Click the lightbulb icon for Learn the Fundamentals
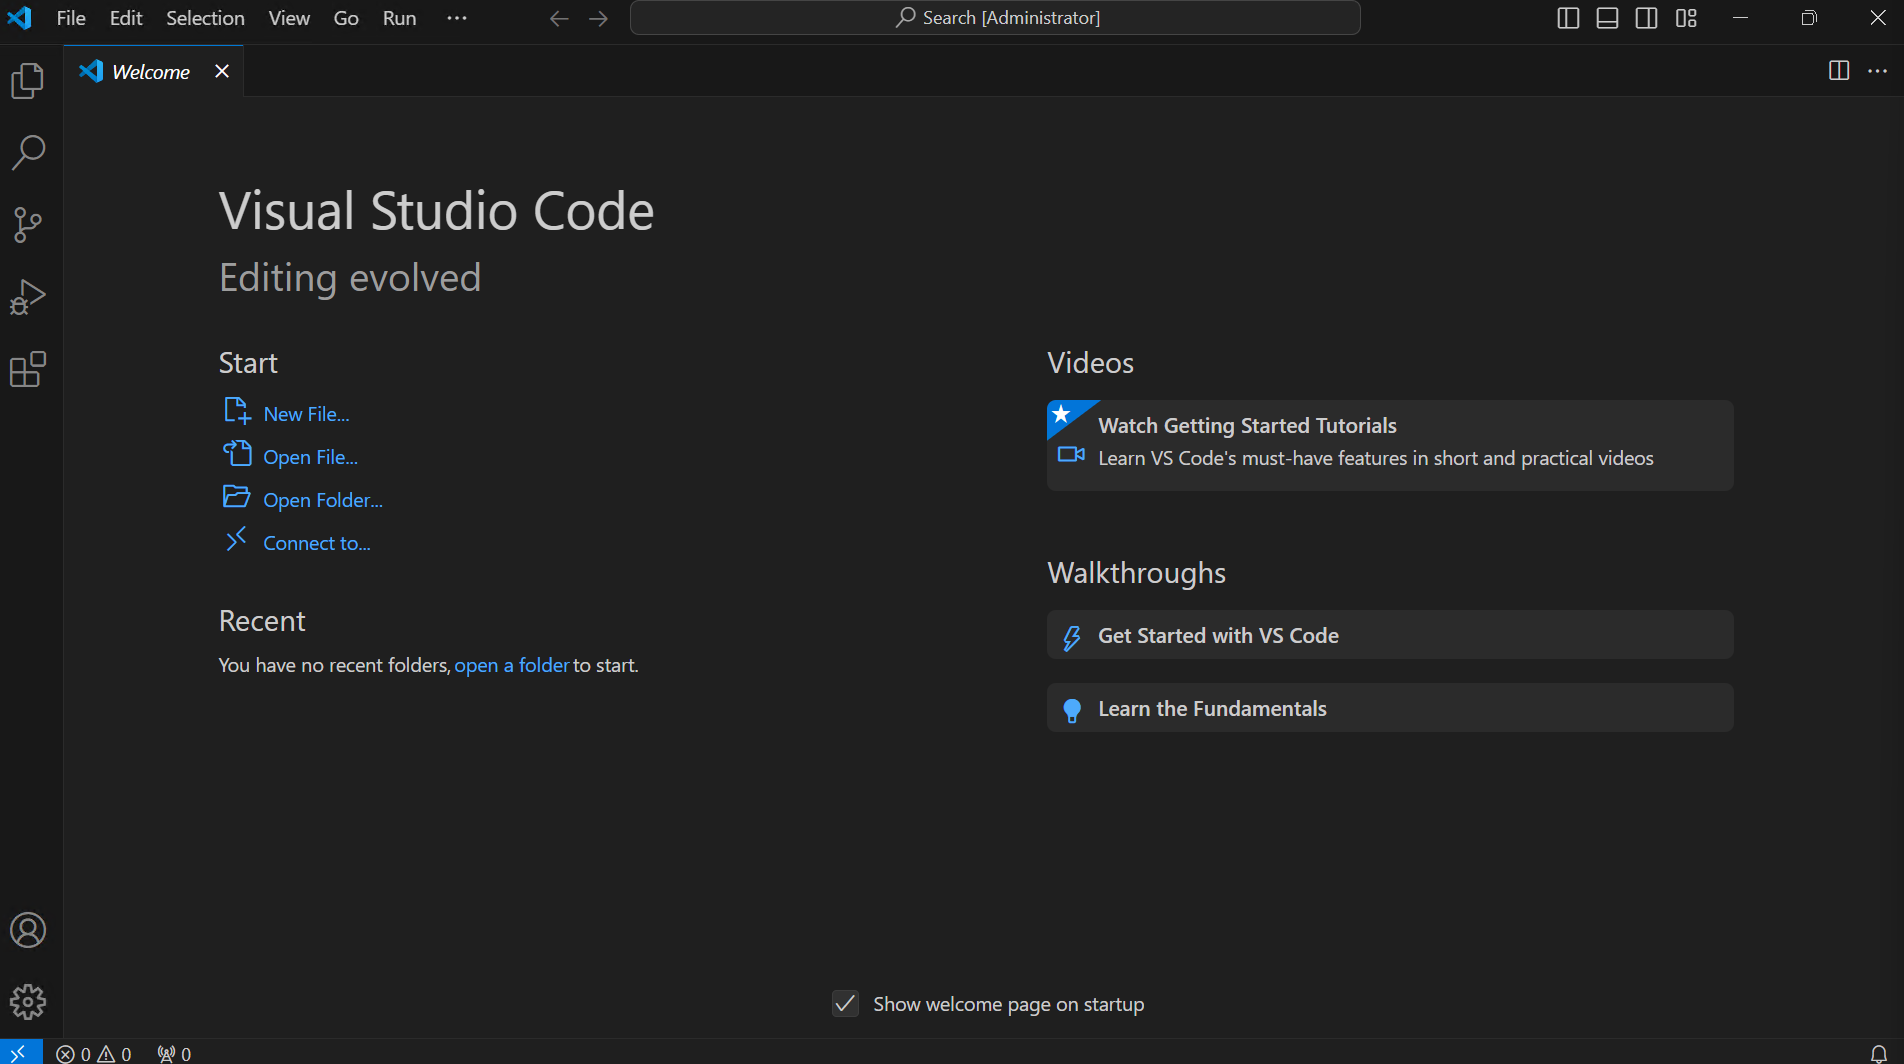 [x=1072, y=710]
